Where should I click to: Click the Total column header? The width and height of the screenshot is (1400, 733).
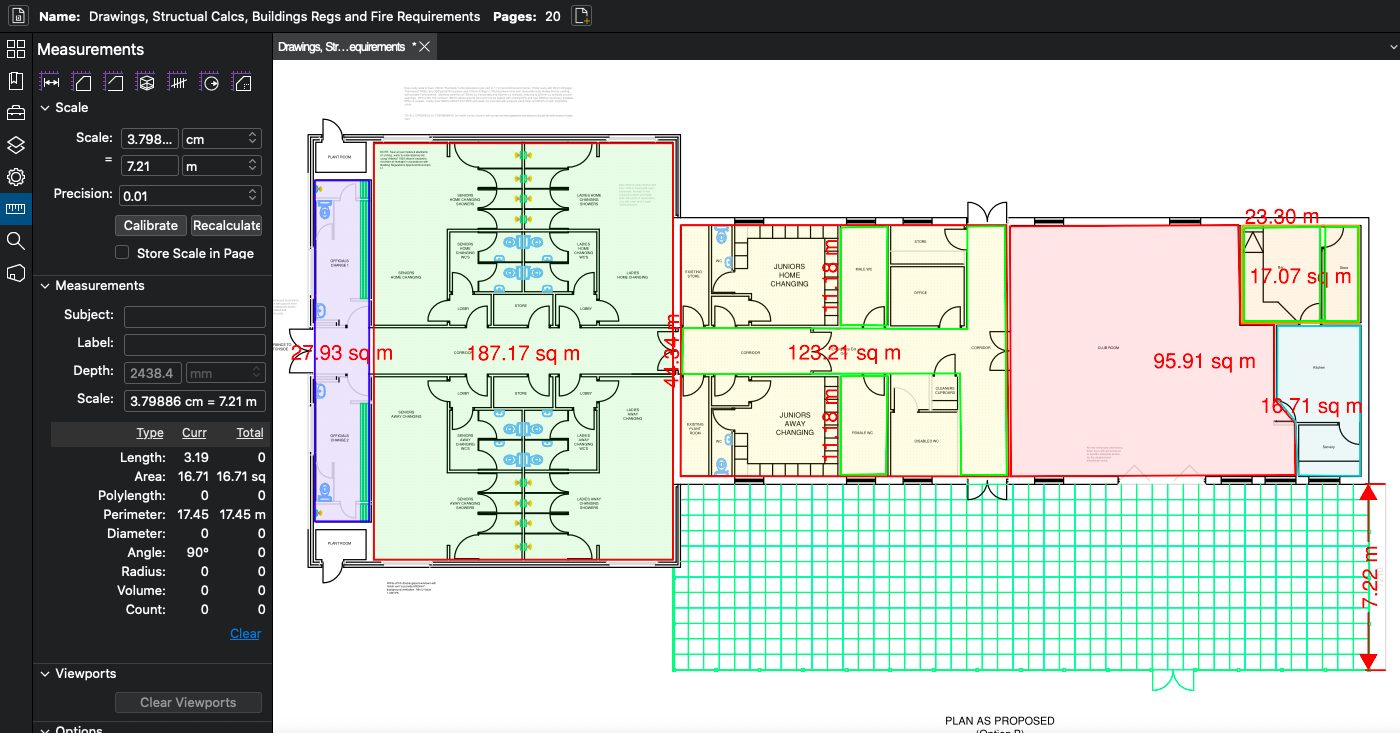pyautogui.click(x=250, y=433)
